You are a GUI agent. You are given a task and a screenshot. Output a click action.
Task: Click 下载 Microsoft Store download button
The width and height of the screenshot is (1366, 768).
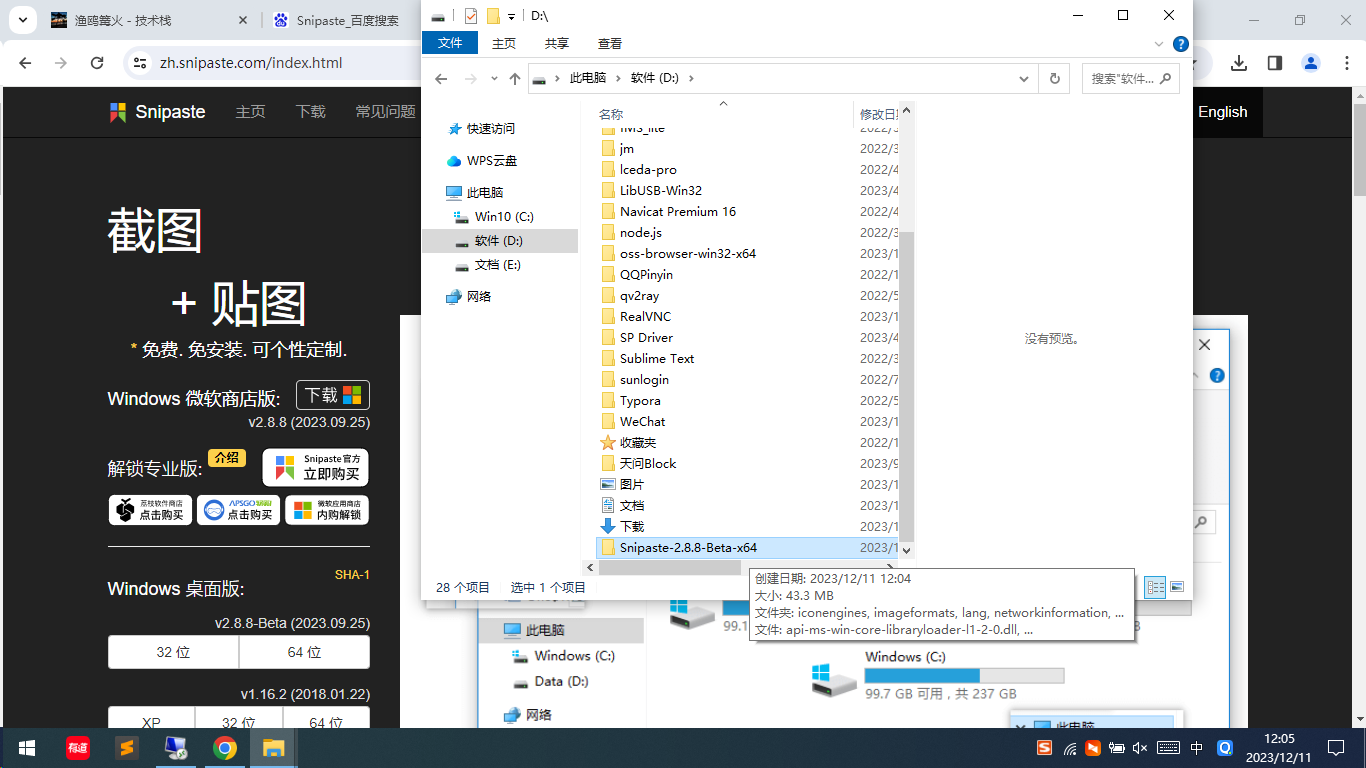[x=333, y=395]
